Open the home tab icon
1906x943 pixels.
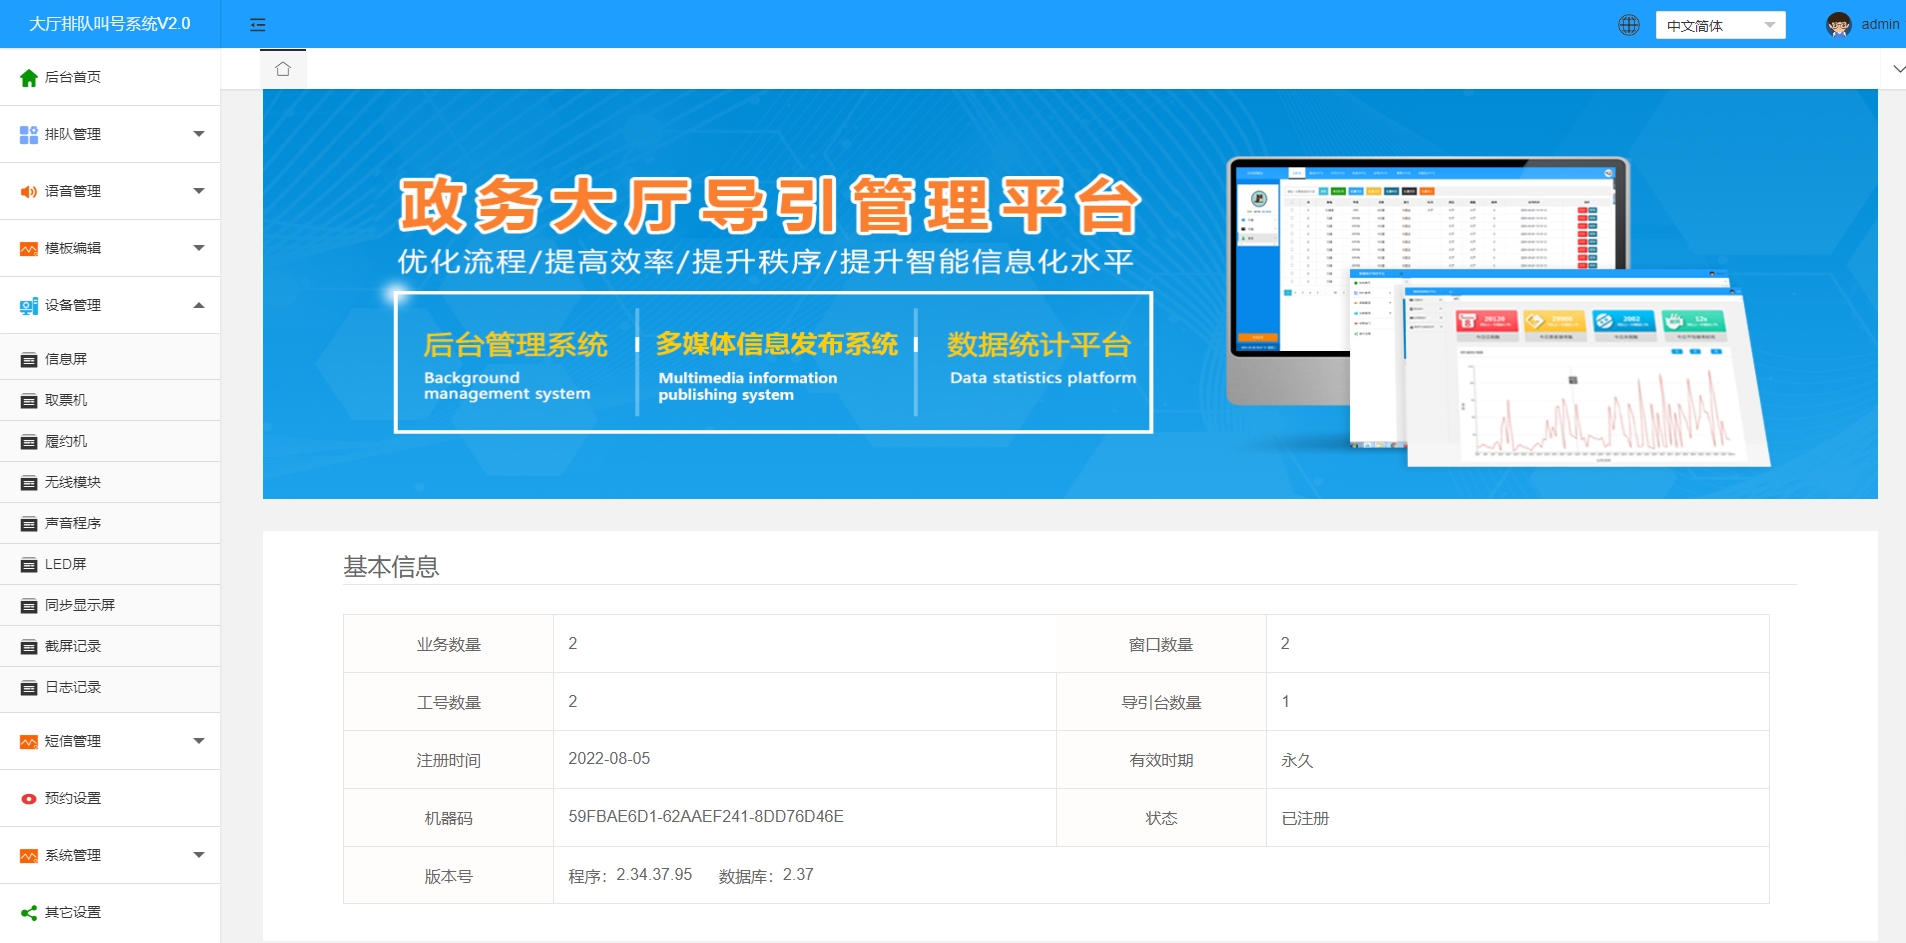(x=283, y=69)
